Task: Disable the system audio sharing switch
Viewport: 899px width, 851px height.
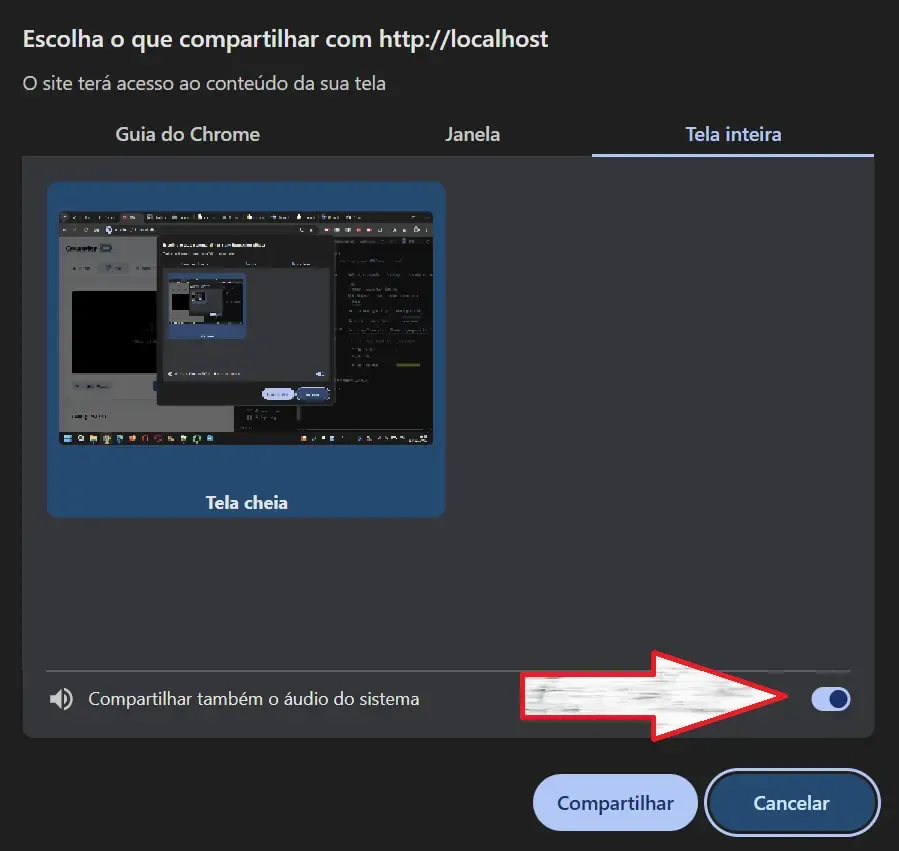Action: coord(830,699)
